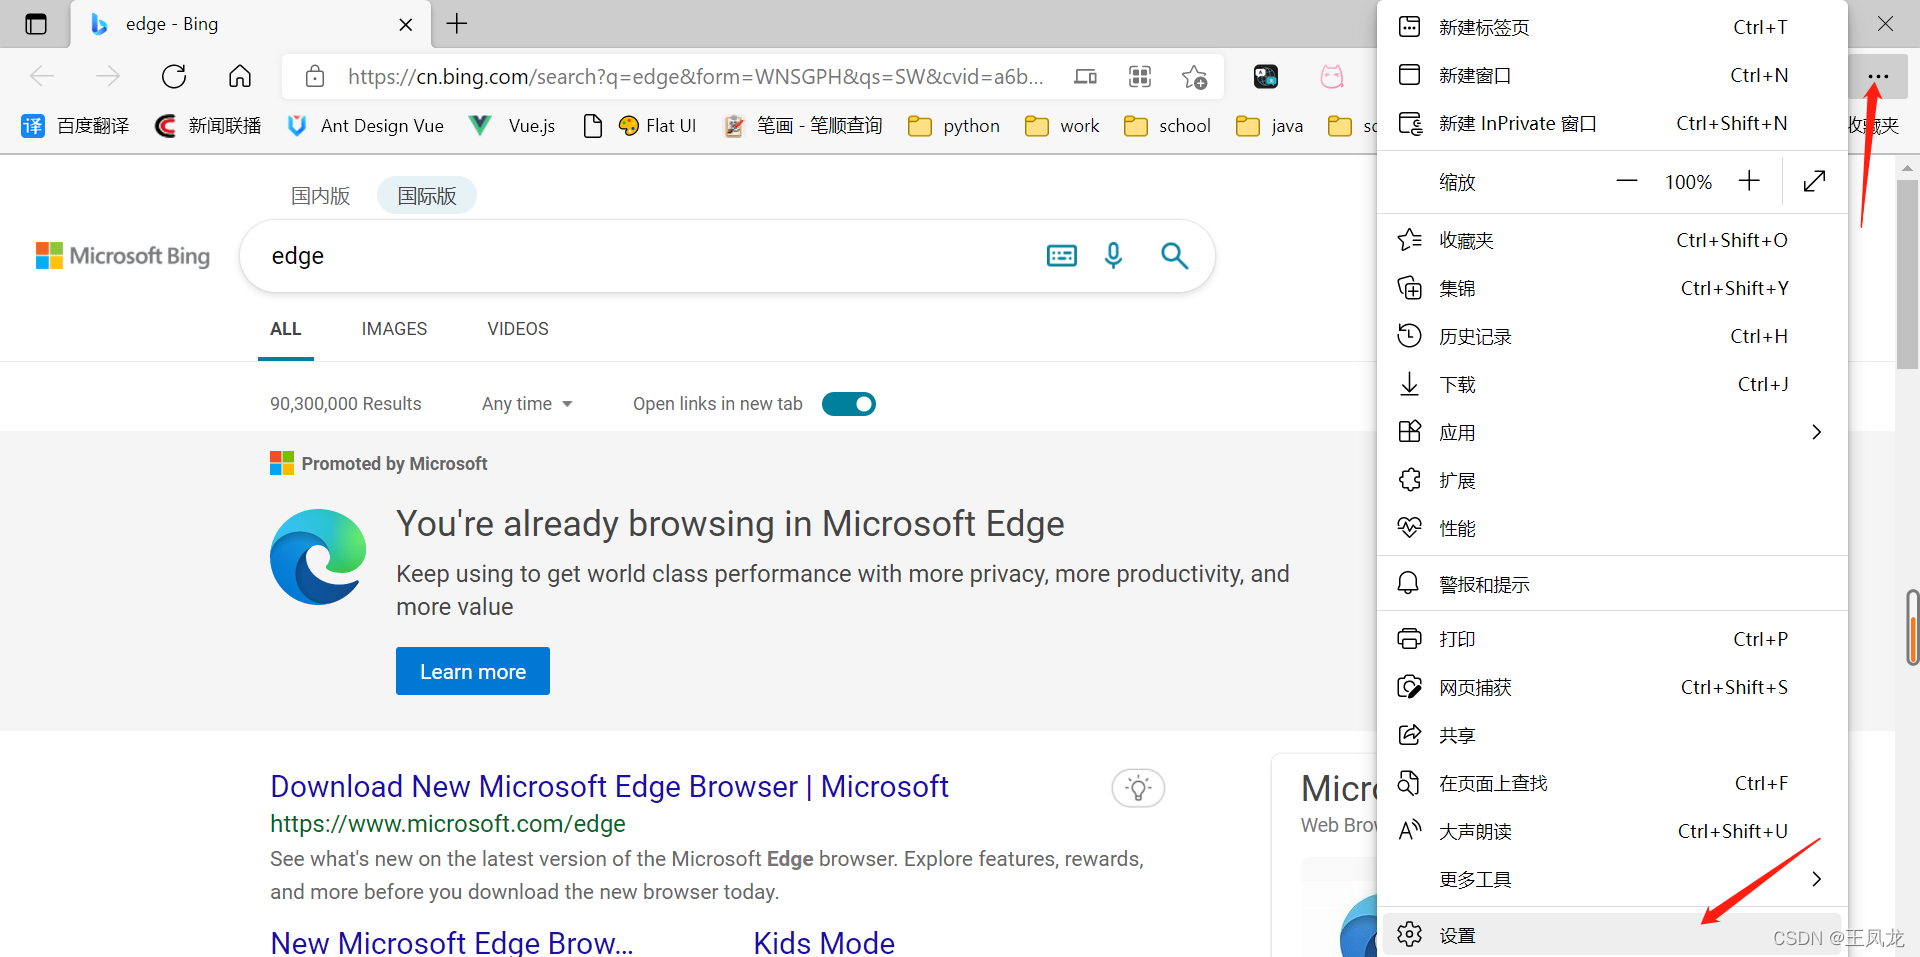Screen dimensions: 1920x957
Task: Open 设置 at menu bottom
Action: (x=1612, y=935)
